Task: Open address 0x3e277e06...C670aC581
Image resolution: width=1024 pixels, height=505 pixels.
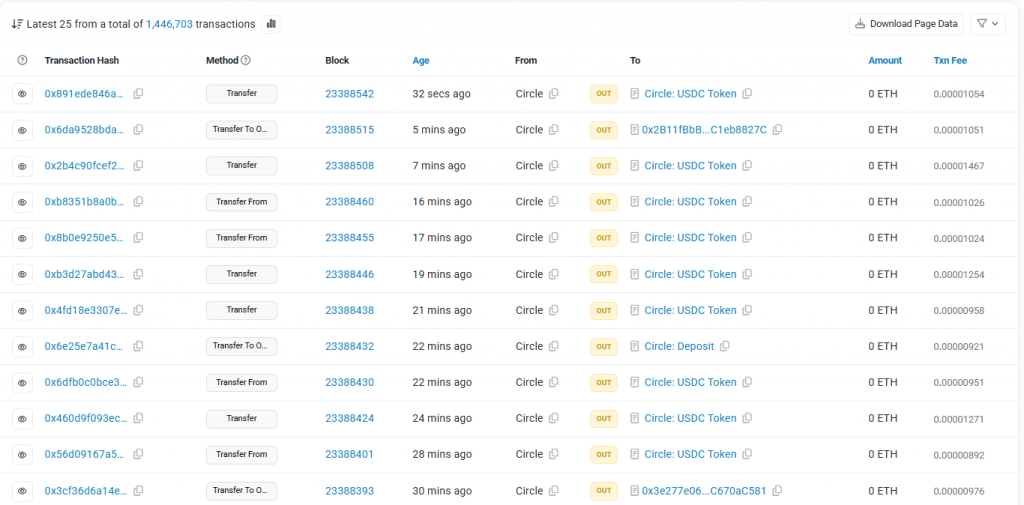Action: tap(704, 491)
